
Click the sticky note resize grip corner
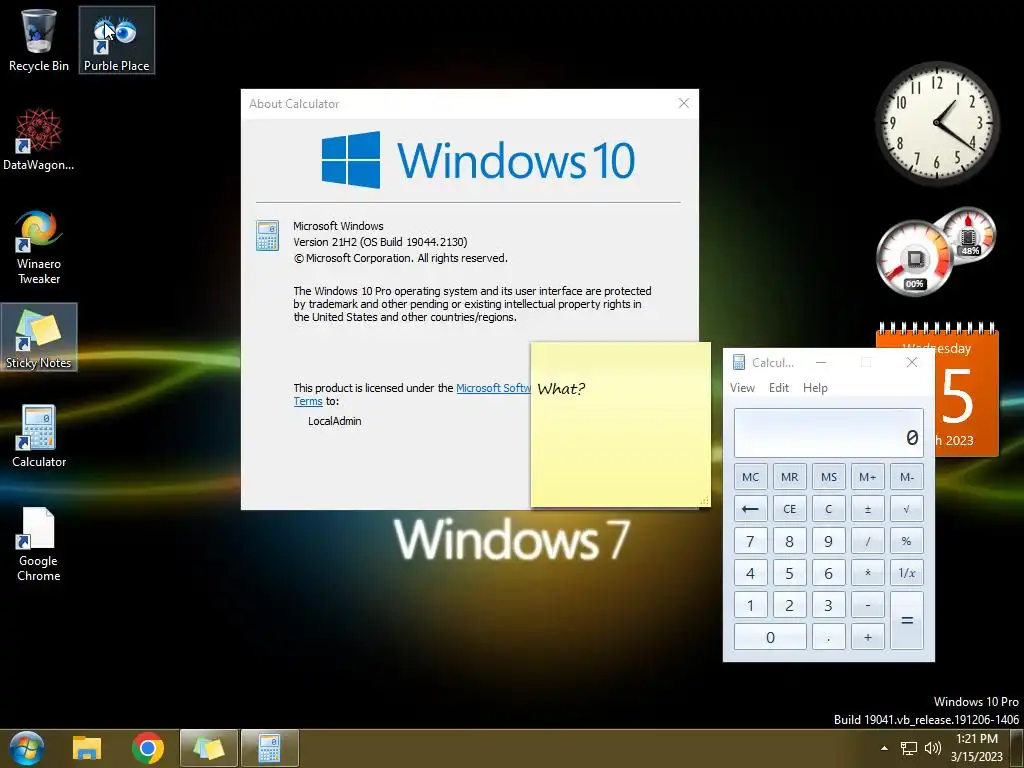click(x=705, y=501)
